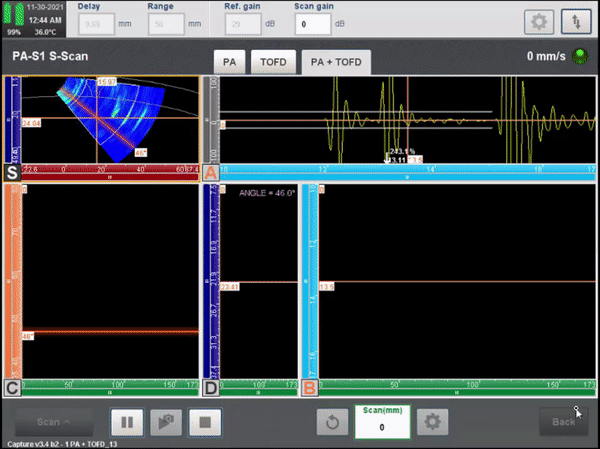Select the B view label icon
Viewport: 600px width, 449px height.
coord(310,388)
